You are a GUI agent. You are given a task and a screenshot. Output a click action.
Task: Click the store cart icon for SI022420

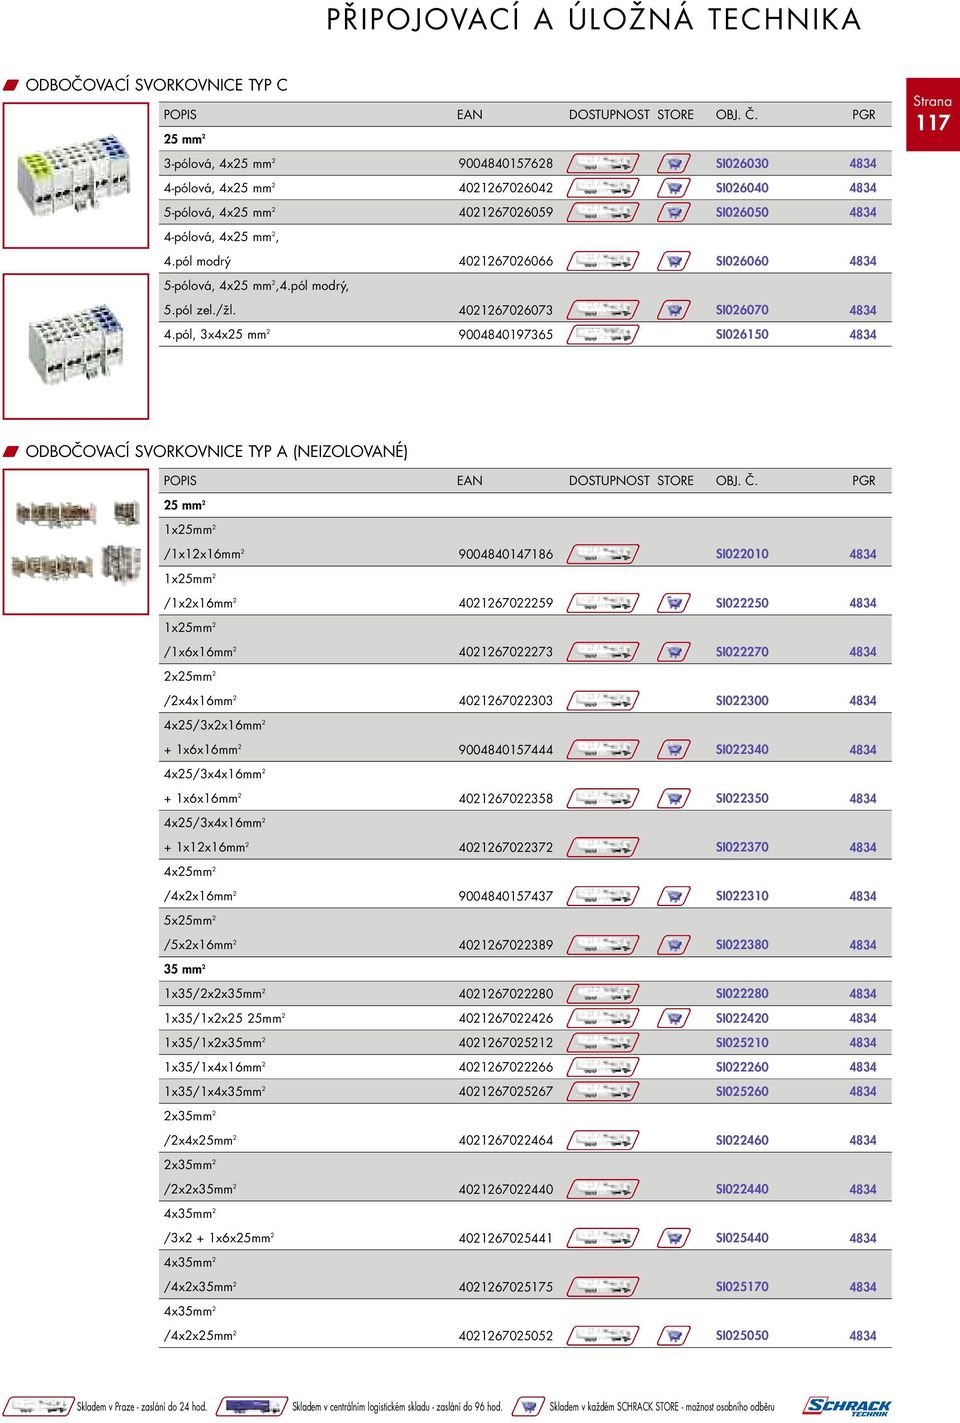point(674,1018)
